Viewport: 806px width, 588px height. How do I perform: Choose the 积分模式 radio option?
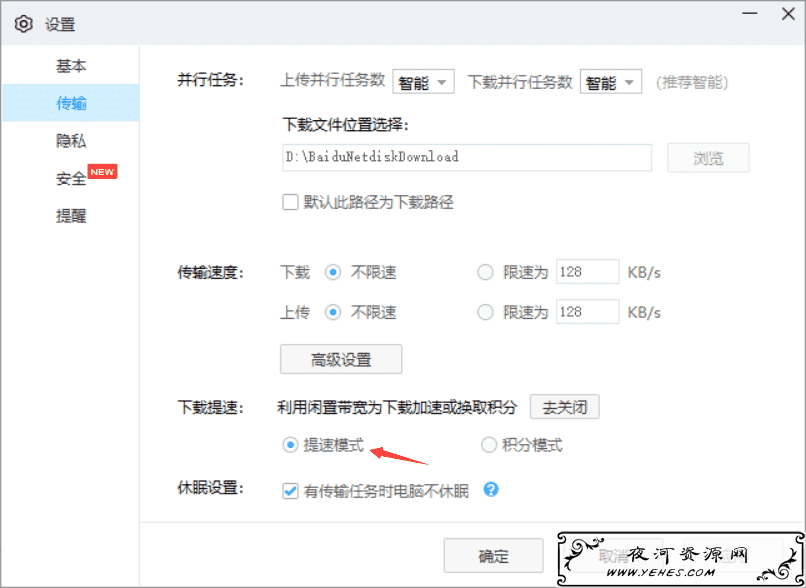point(489,445)
